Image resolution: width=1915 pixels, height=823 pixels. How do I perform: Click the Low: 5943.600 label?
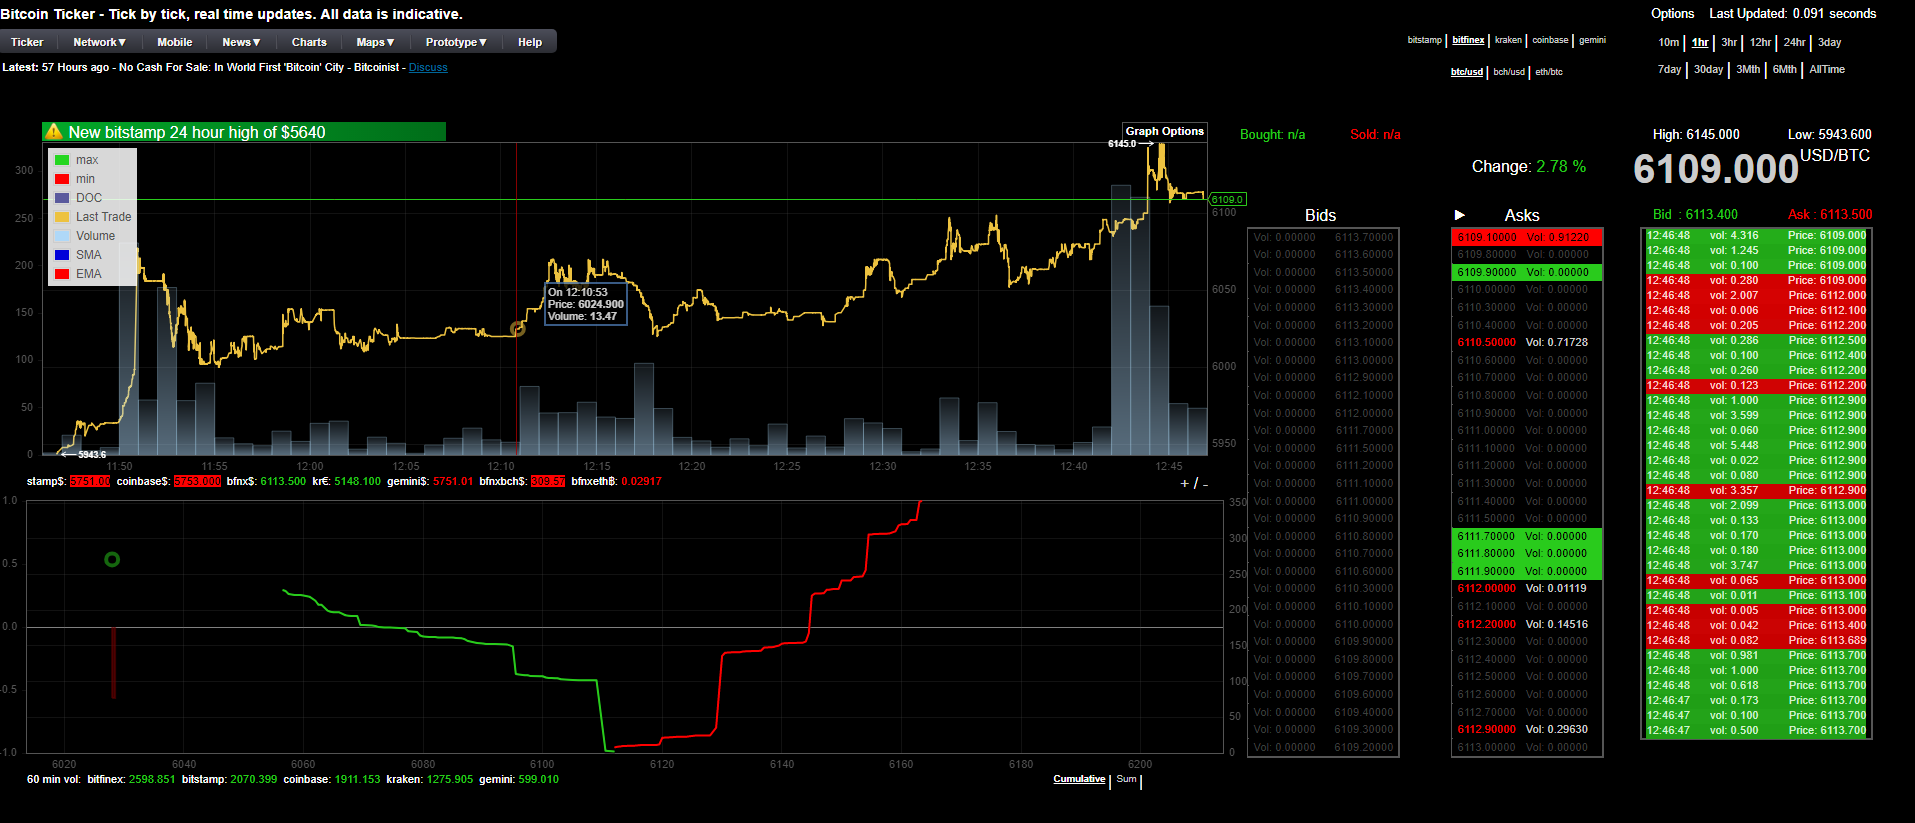coord(1830,134)
